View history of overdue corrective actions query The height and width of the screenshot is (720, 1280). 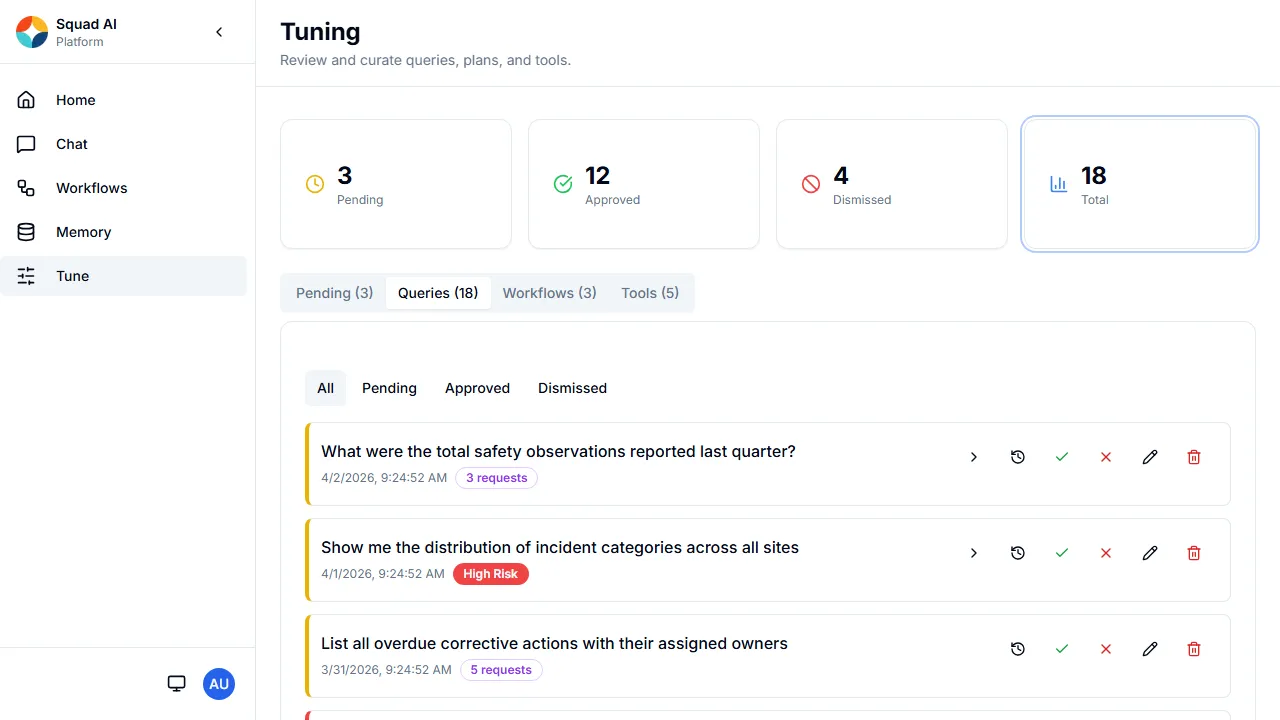(1018, 649)
